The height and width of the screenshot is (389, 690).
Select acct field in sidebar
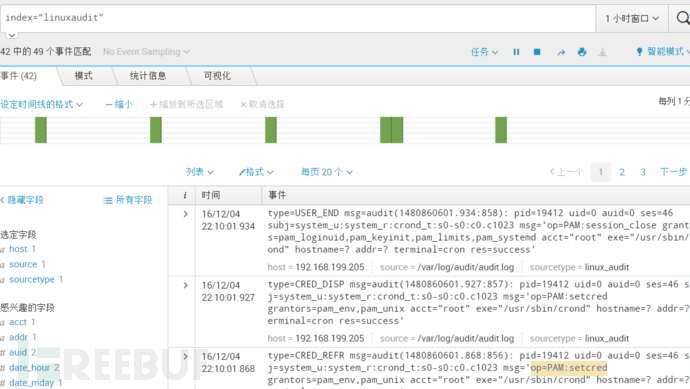(x=18, y=322)
